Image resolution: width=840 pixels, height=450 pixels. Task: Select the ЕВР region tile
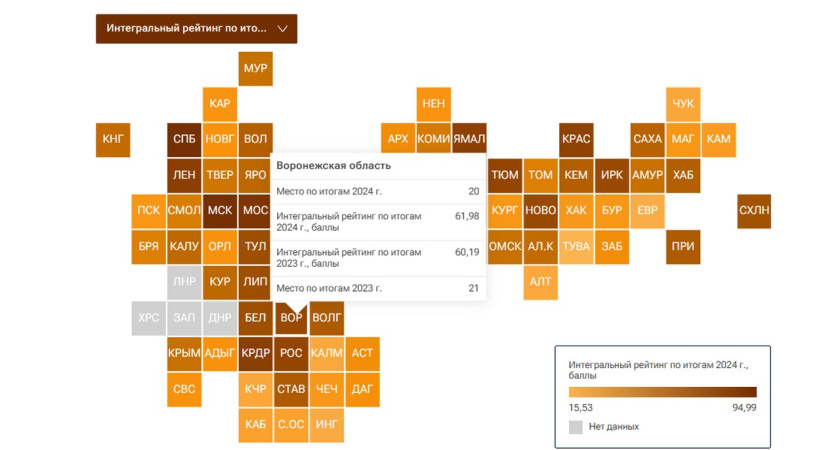coord(647,210)
